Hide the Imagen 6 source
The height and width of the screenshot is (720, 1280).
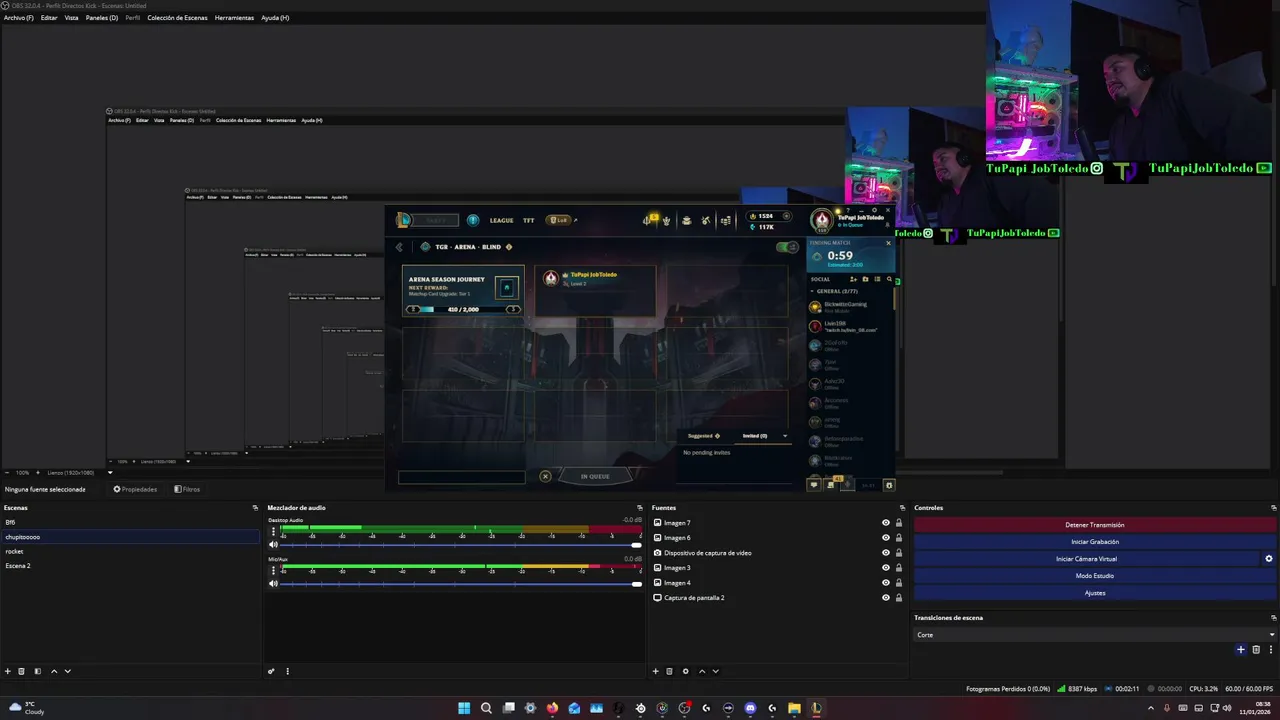click(x=885, y=538)
